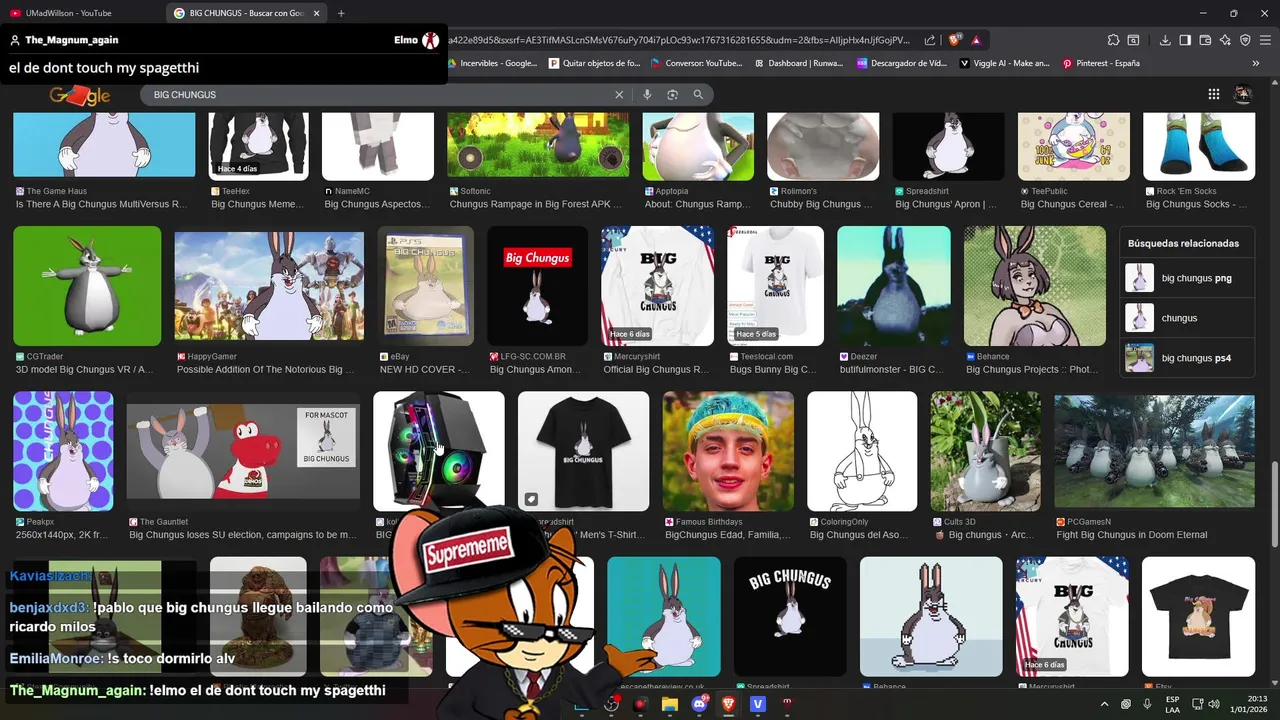This screenshot has width=1280, height=720.
Task: Open Behance anime bunny girl image
Action: coord(1035,286)
